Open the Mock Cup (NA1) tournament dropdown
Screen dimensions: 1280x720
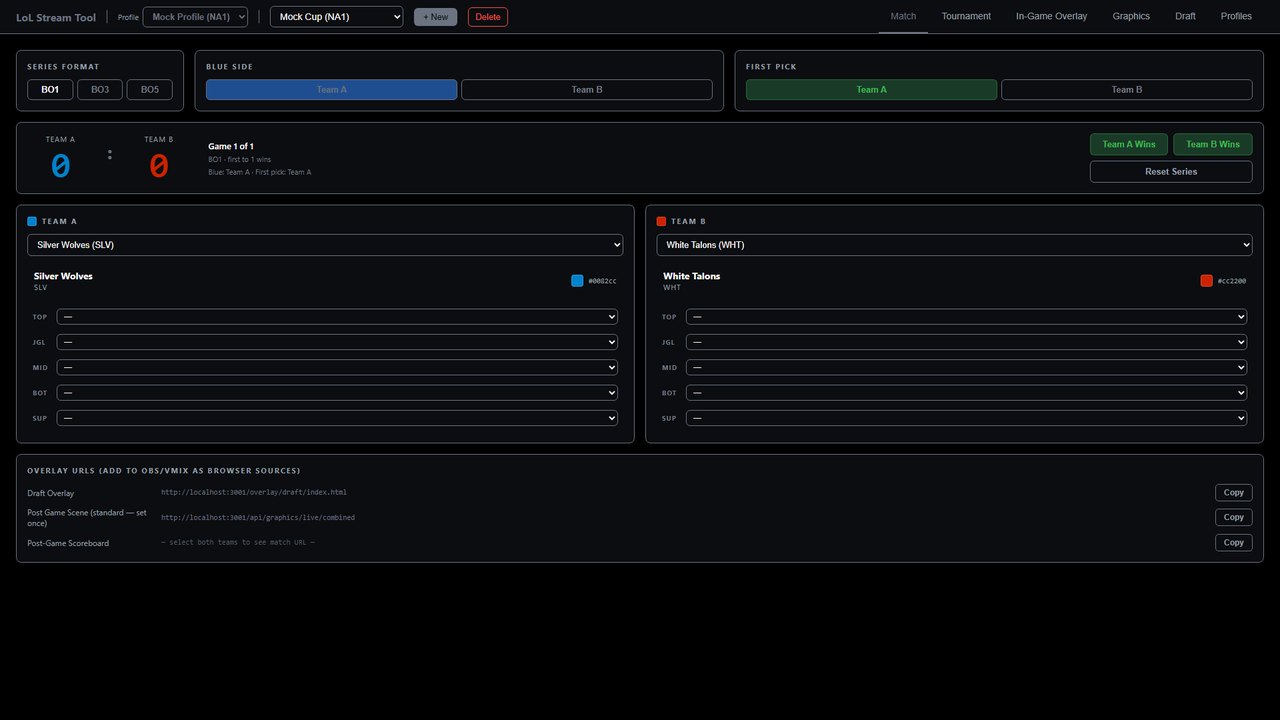[x=337, y=17]
